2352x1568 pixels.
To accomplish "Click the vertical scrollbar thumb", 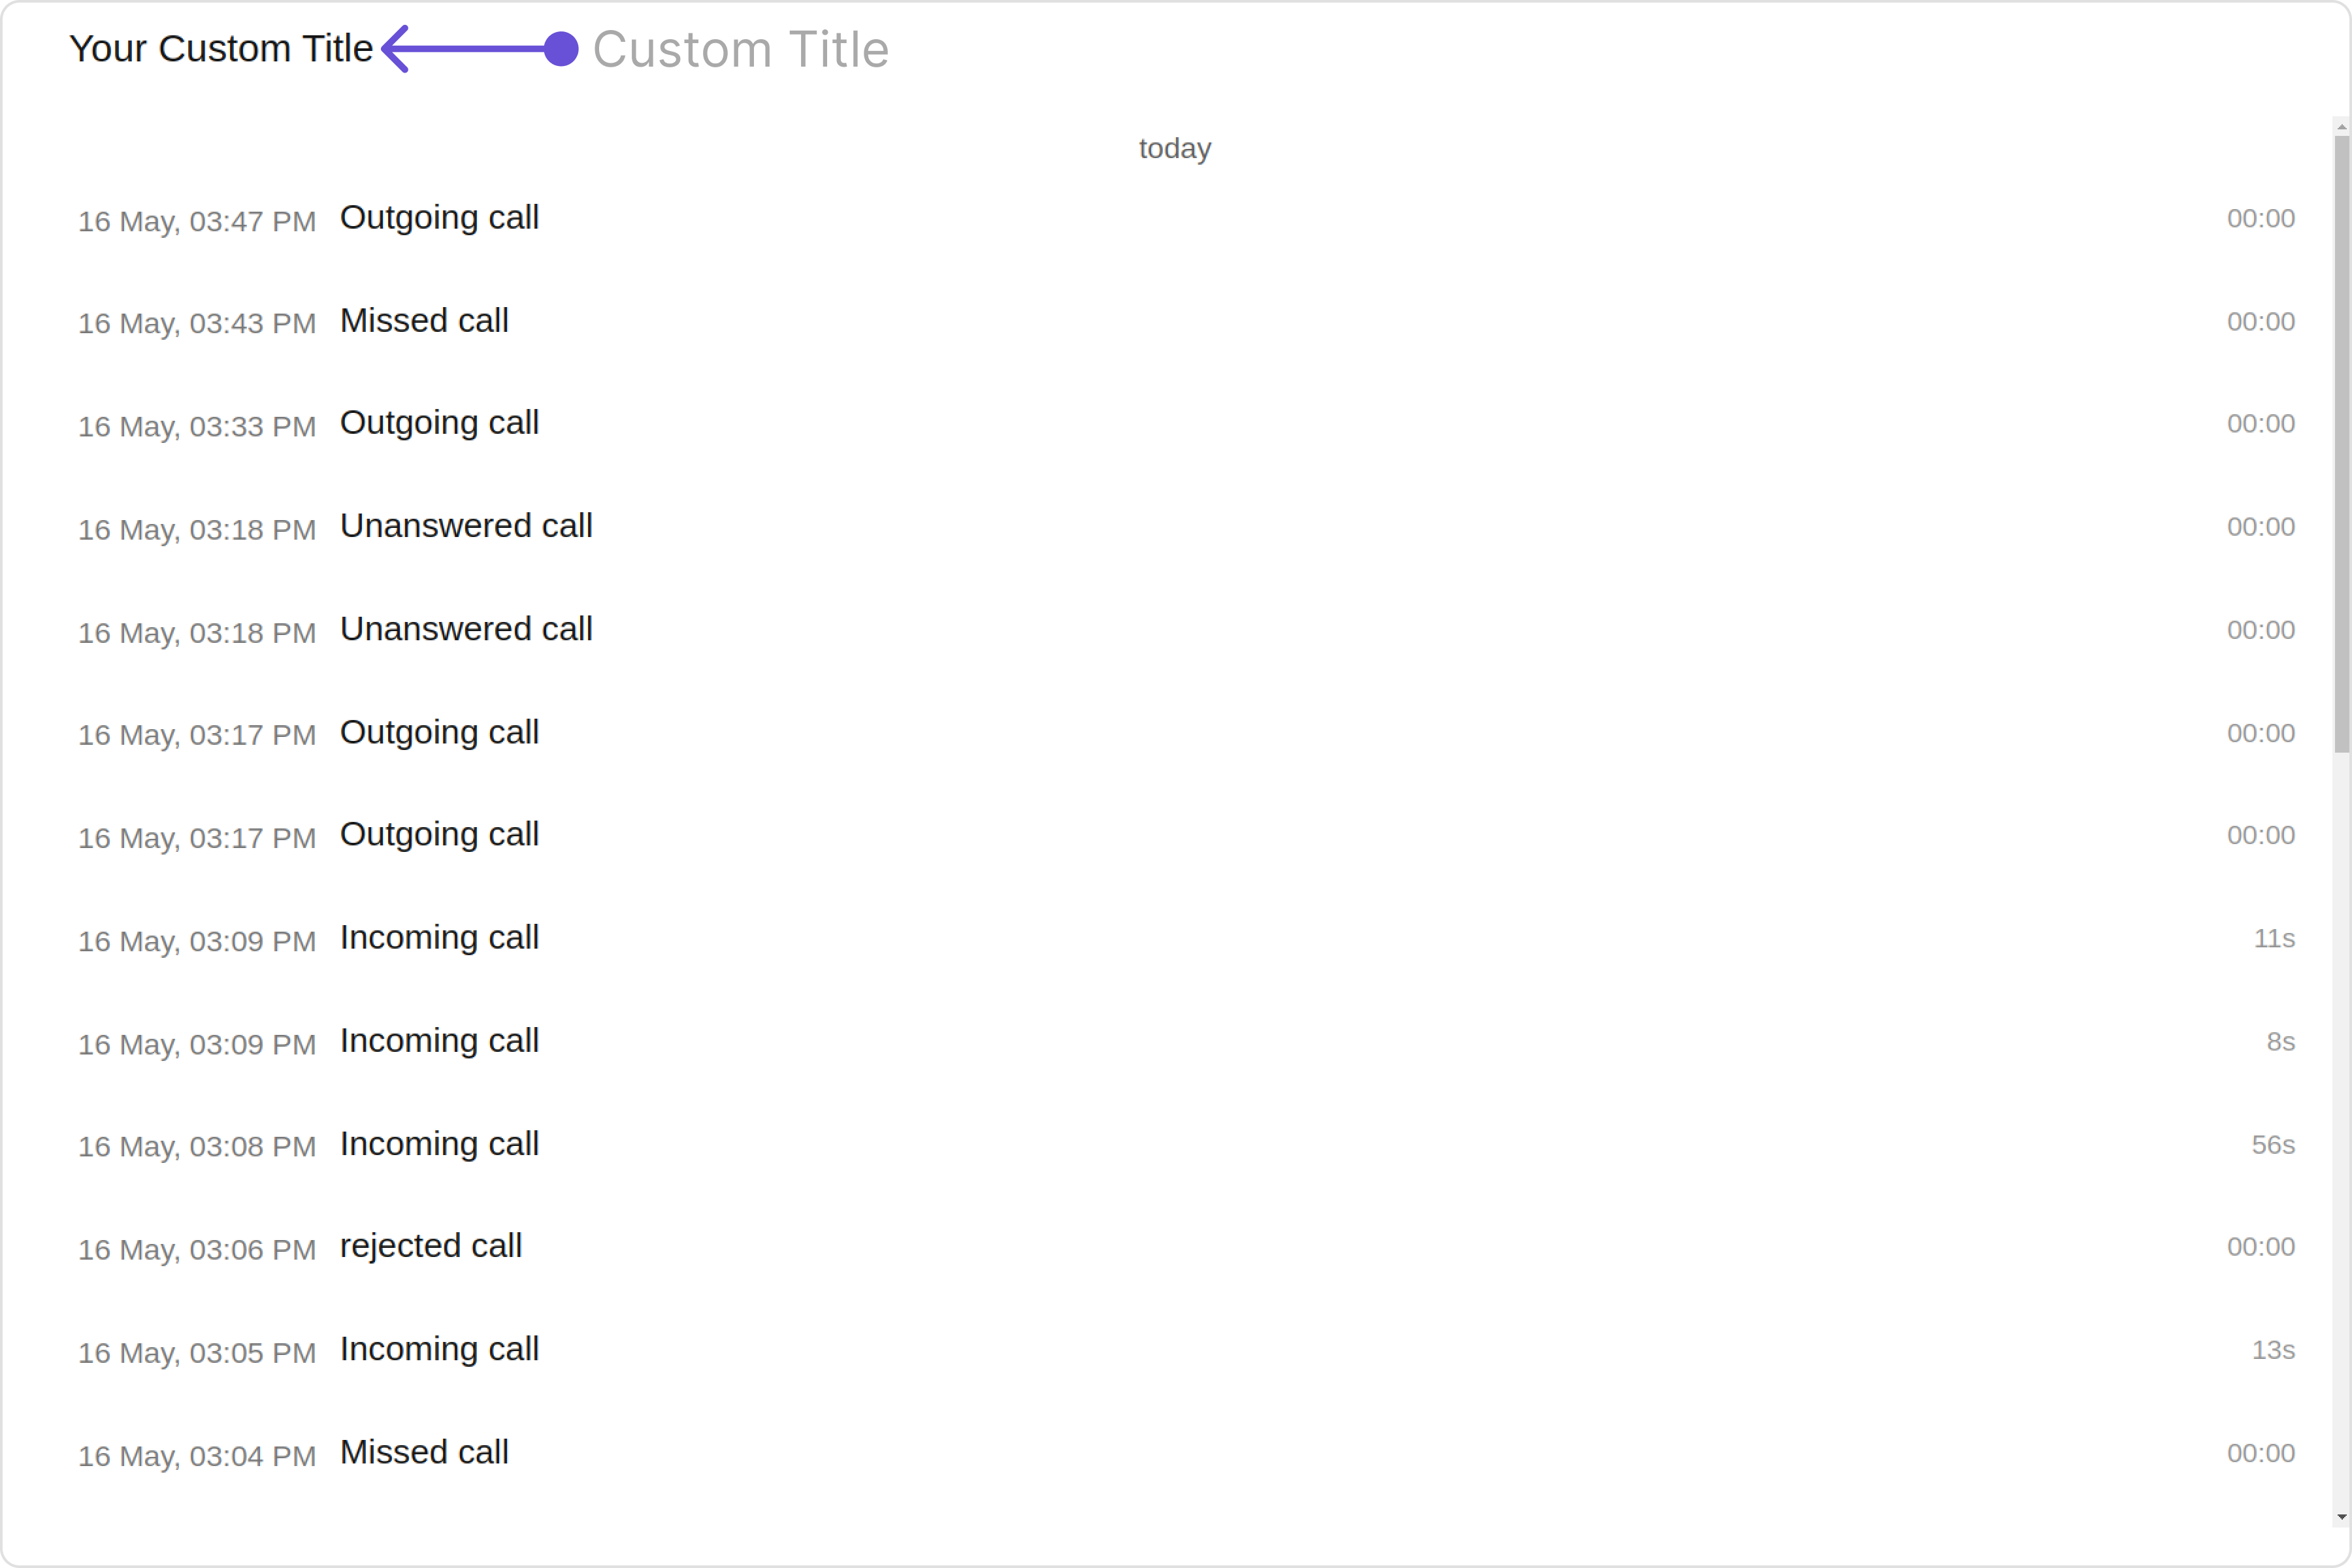I will pos(2341,444).
